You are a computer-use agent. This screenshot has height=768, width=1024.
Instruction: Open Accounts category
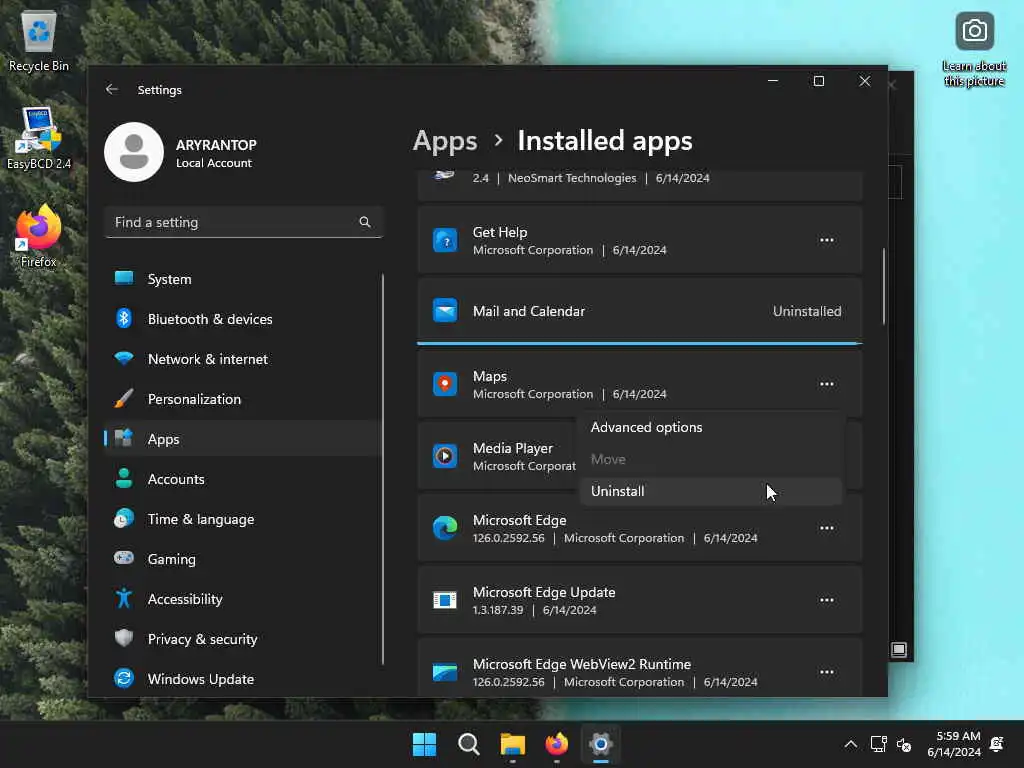pyautogui.click(x=242, y=479)
